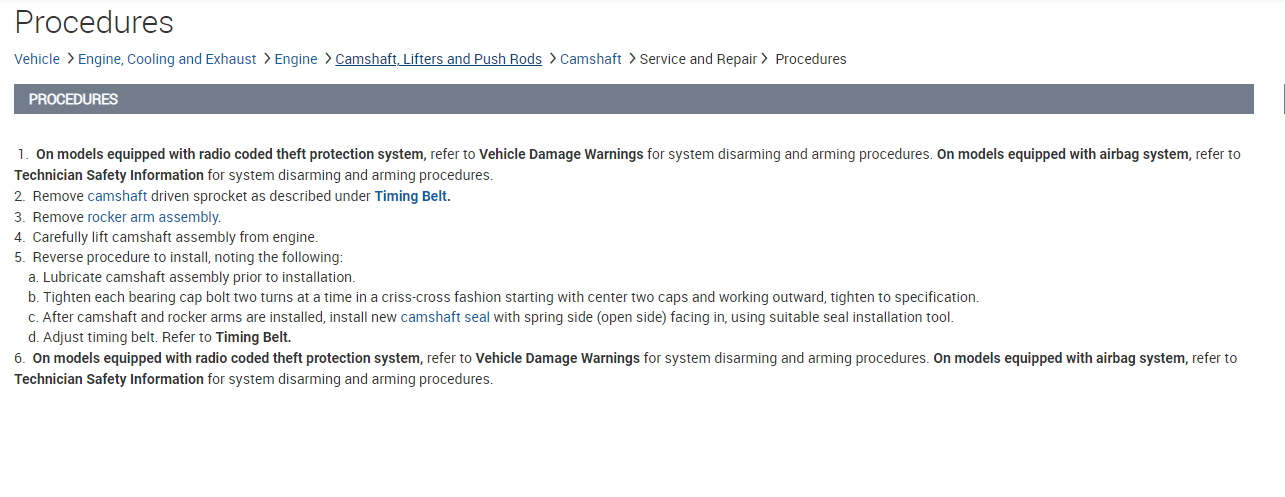
Task: Click Procedures at end of breadcrumb
Action: tap(811, 59)
